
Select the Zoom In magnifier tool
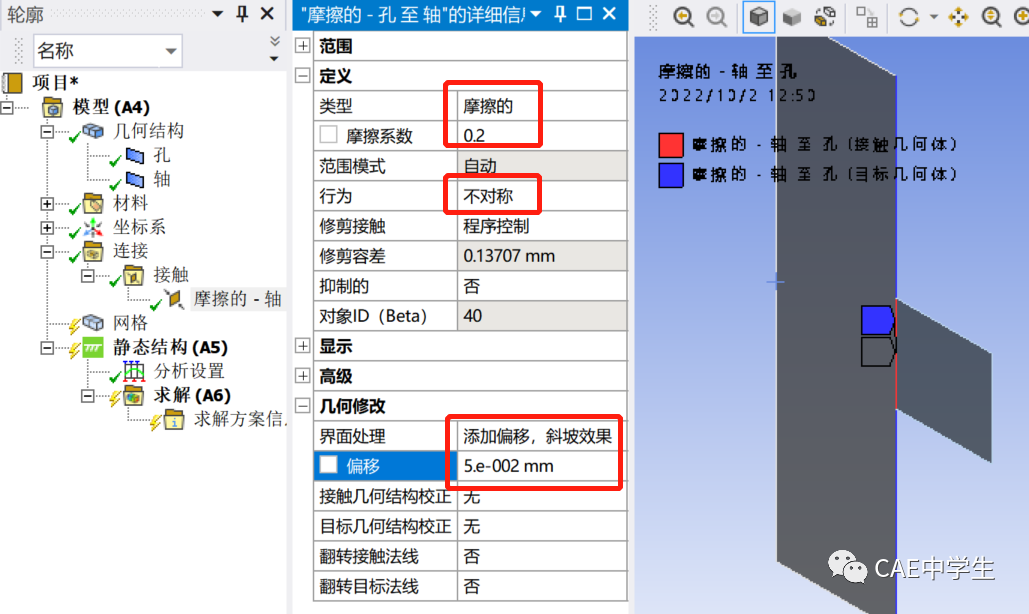[x=1023, y=14]
